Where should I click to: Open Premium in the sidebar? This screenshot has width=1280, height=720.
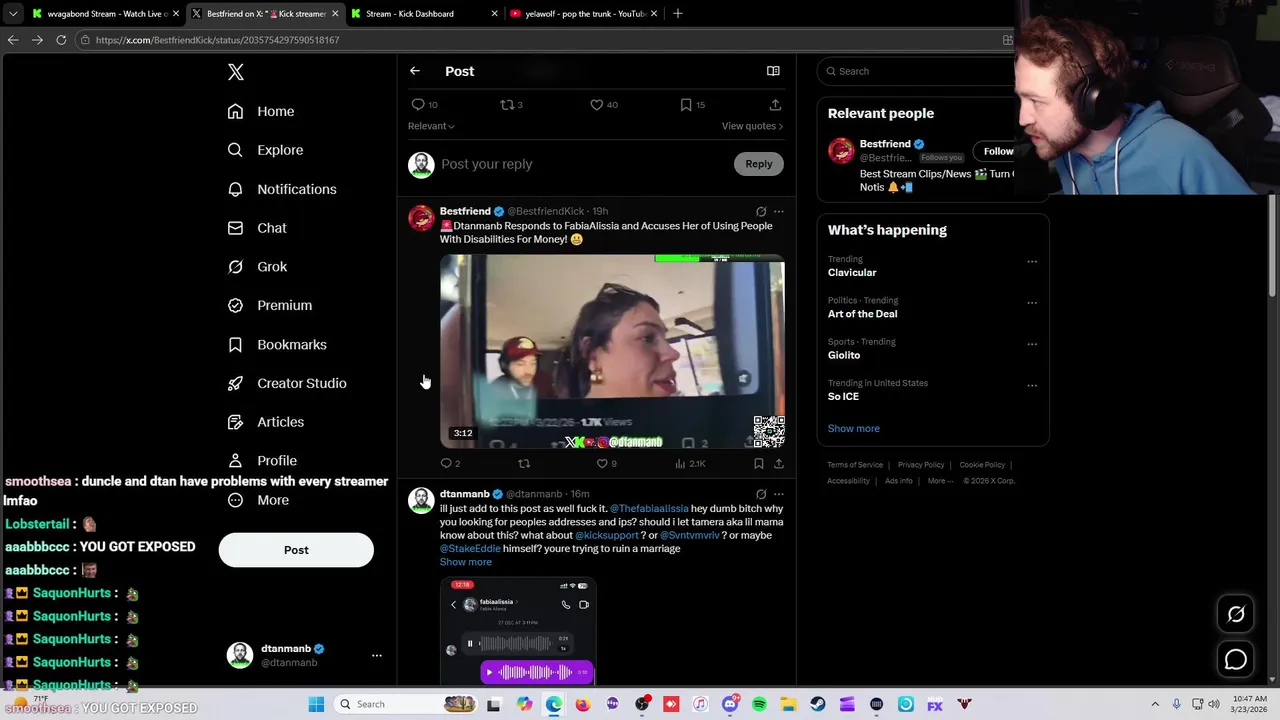click(x=270, y=305)
